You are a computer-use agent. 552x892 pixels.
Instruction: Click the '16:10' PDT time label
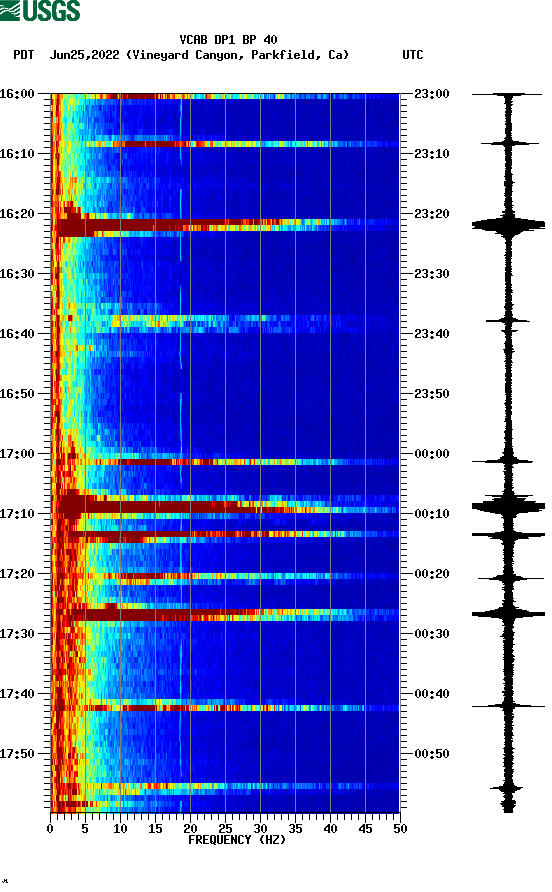pos(17,154)
